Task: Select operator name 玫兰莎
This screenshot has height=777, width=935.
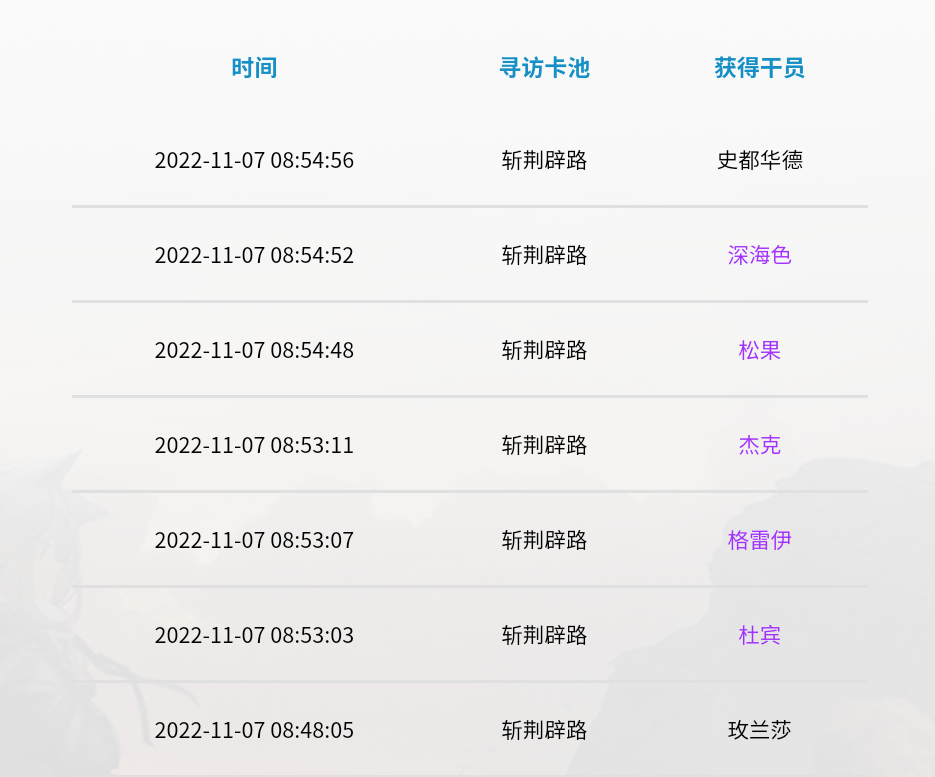Action: click(759, 730)
